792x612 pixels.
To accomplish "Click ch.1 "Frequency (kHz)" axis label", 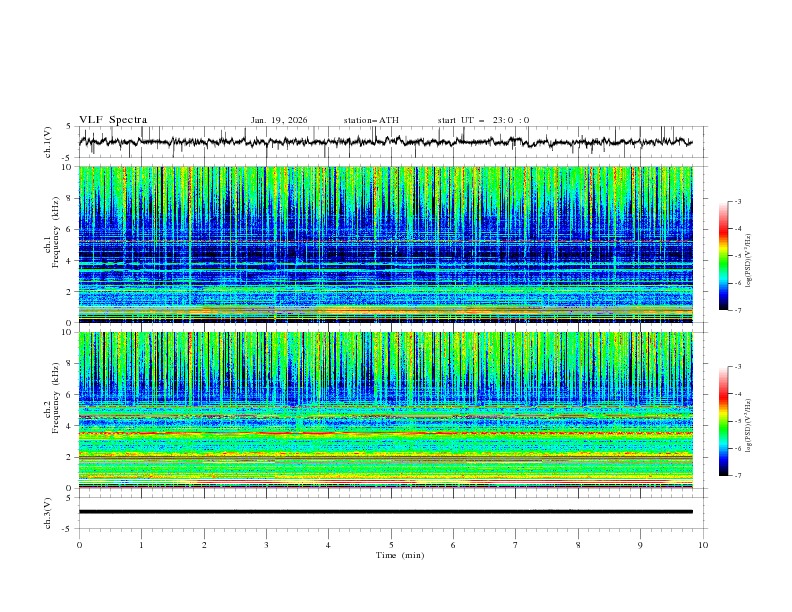I will [x=55, y=232].
